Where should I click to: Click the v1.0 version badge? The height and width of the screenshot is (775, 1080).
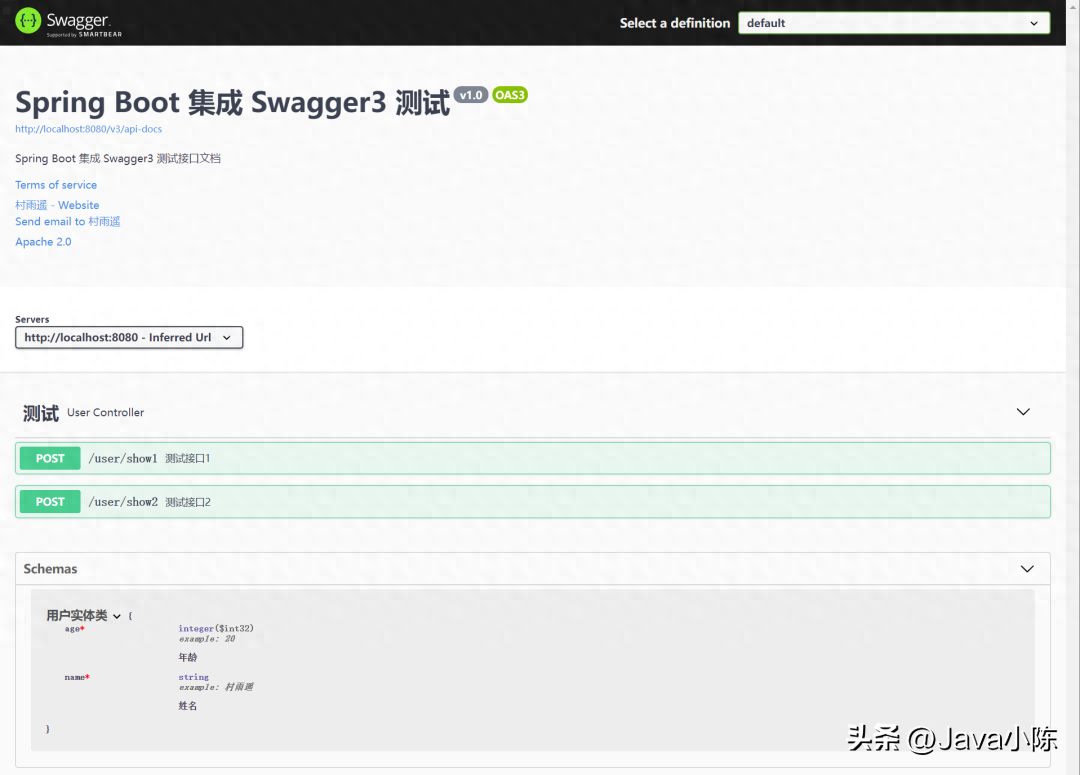point(471,95)
